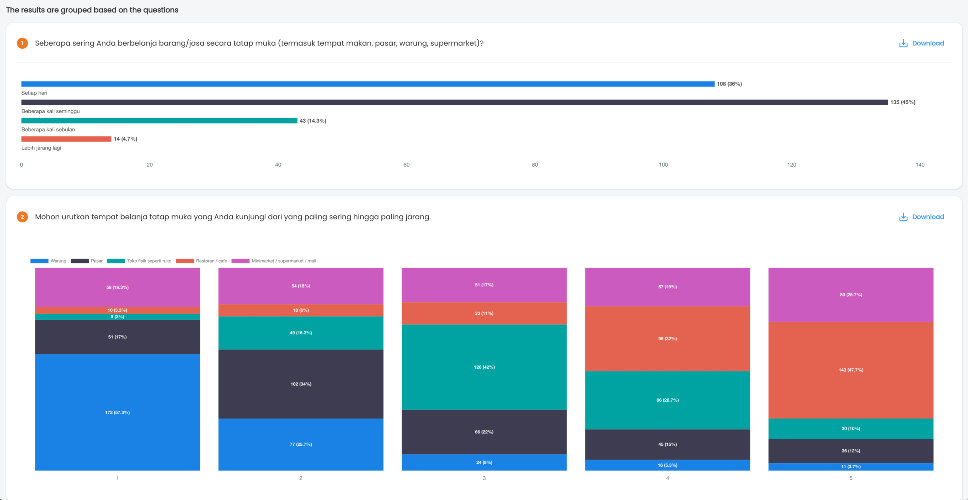Select rank 3 blue '24 (8%)' segment
This screenshot has width=968, height=500.
[484, 462]
